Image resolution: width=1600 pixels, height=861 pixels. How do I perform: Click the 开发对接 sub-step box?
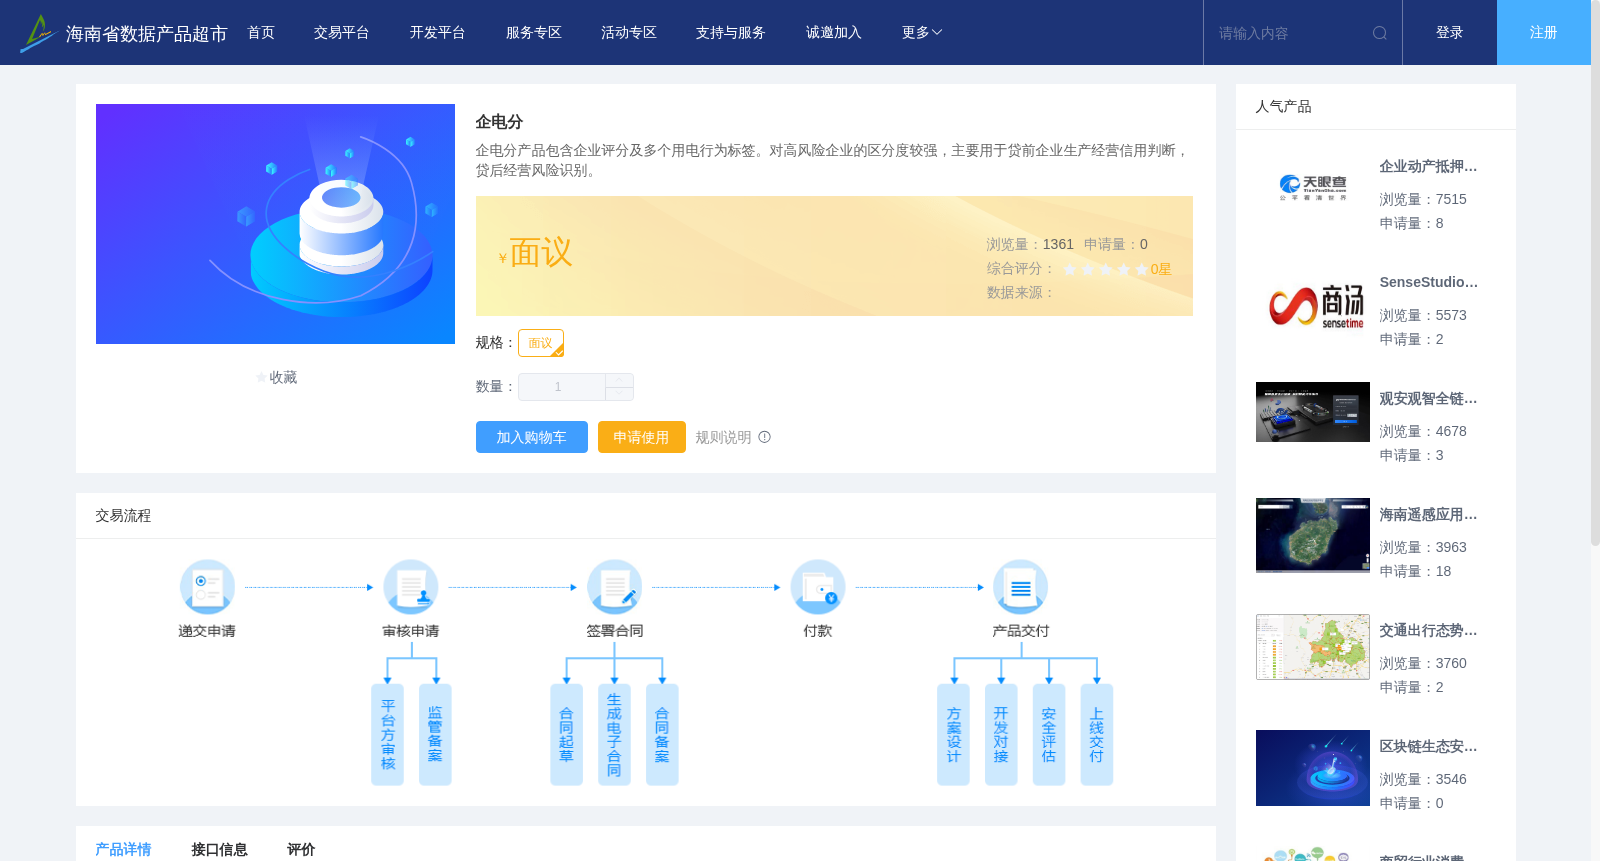pos(1001,735)
